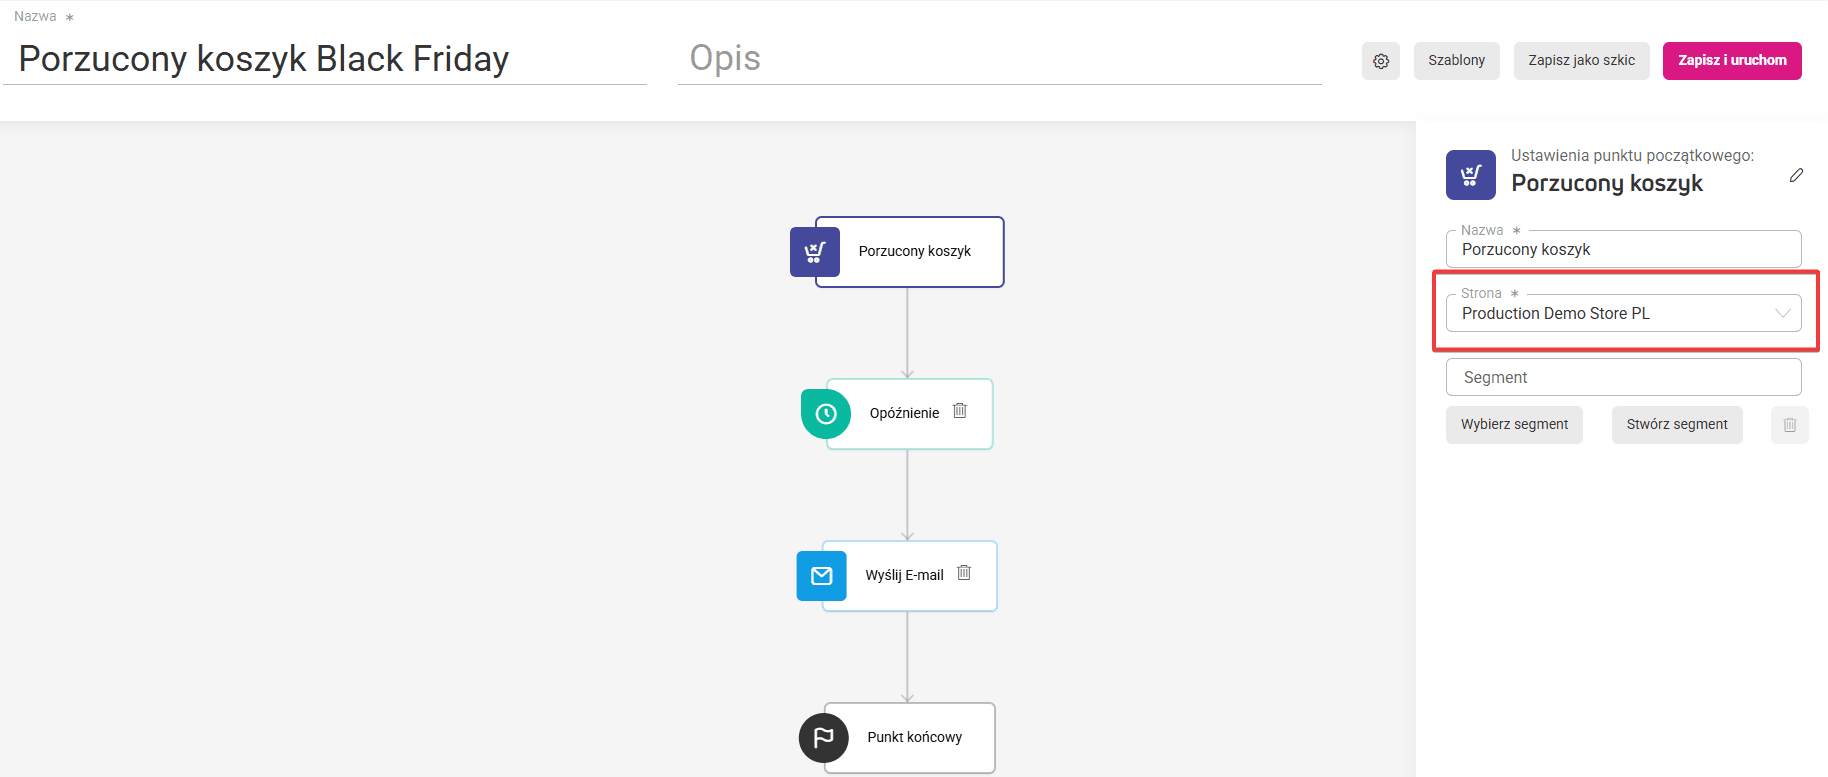Click the cart icon in the settings panel header
This screenshot has width=1828, height=777.
(x=1471, y=175)
